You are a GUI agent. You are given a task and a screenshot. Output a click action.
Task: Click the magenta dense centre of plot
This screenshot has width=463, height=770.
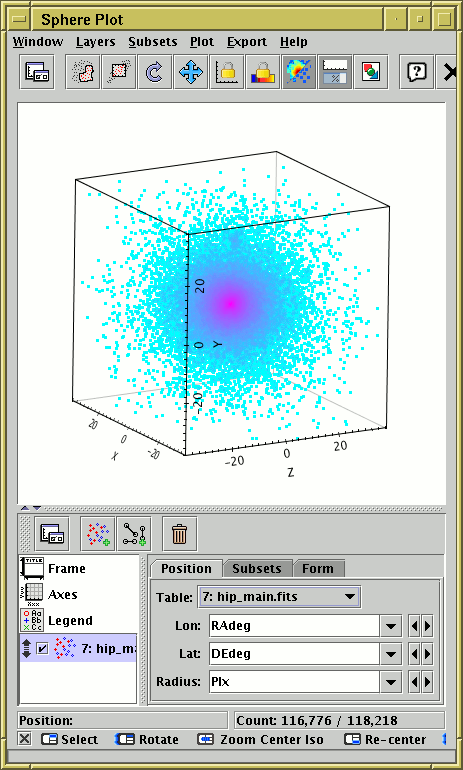[x=230, y=304]
